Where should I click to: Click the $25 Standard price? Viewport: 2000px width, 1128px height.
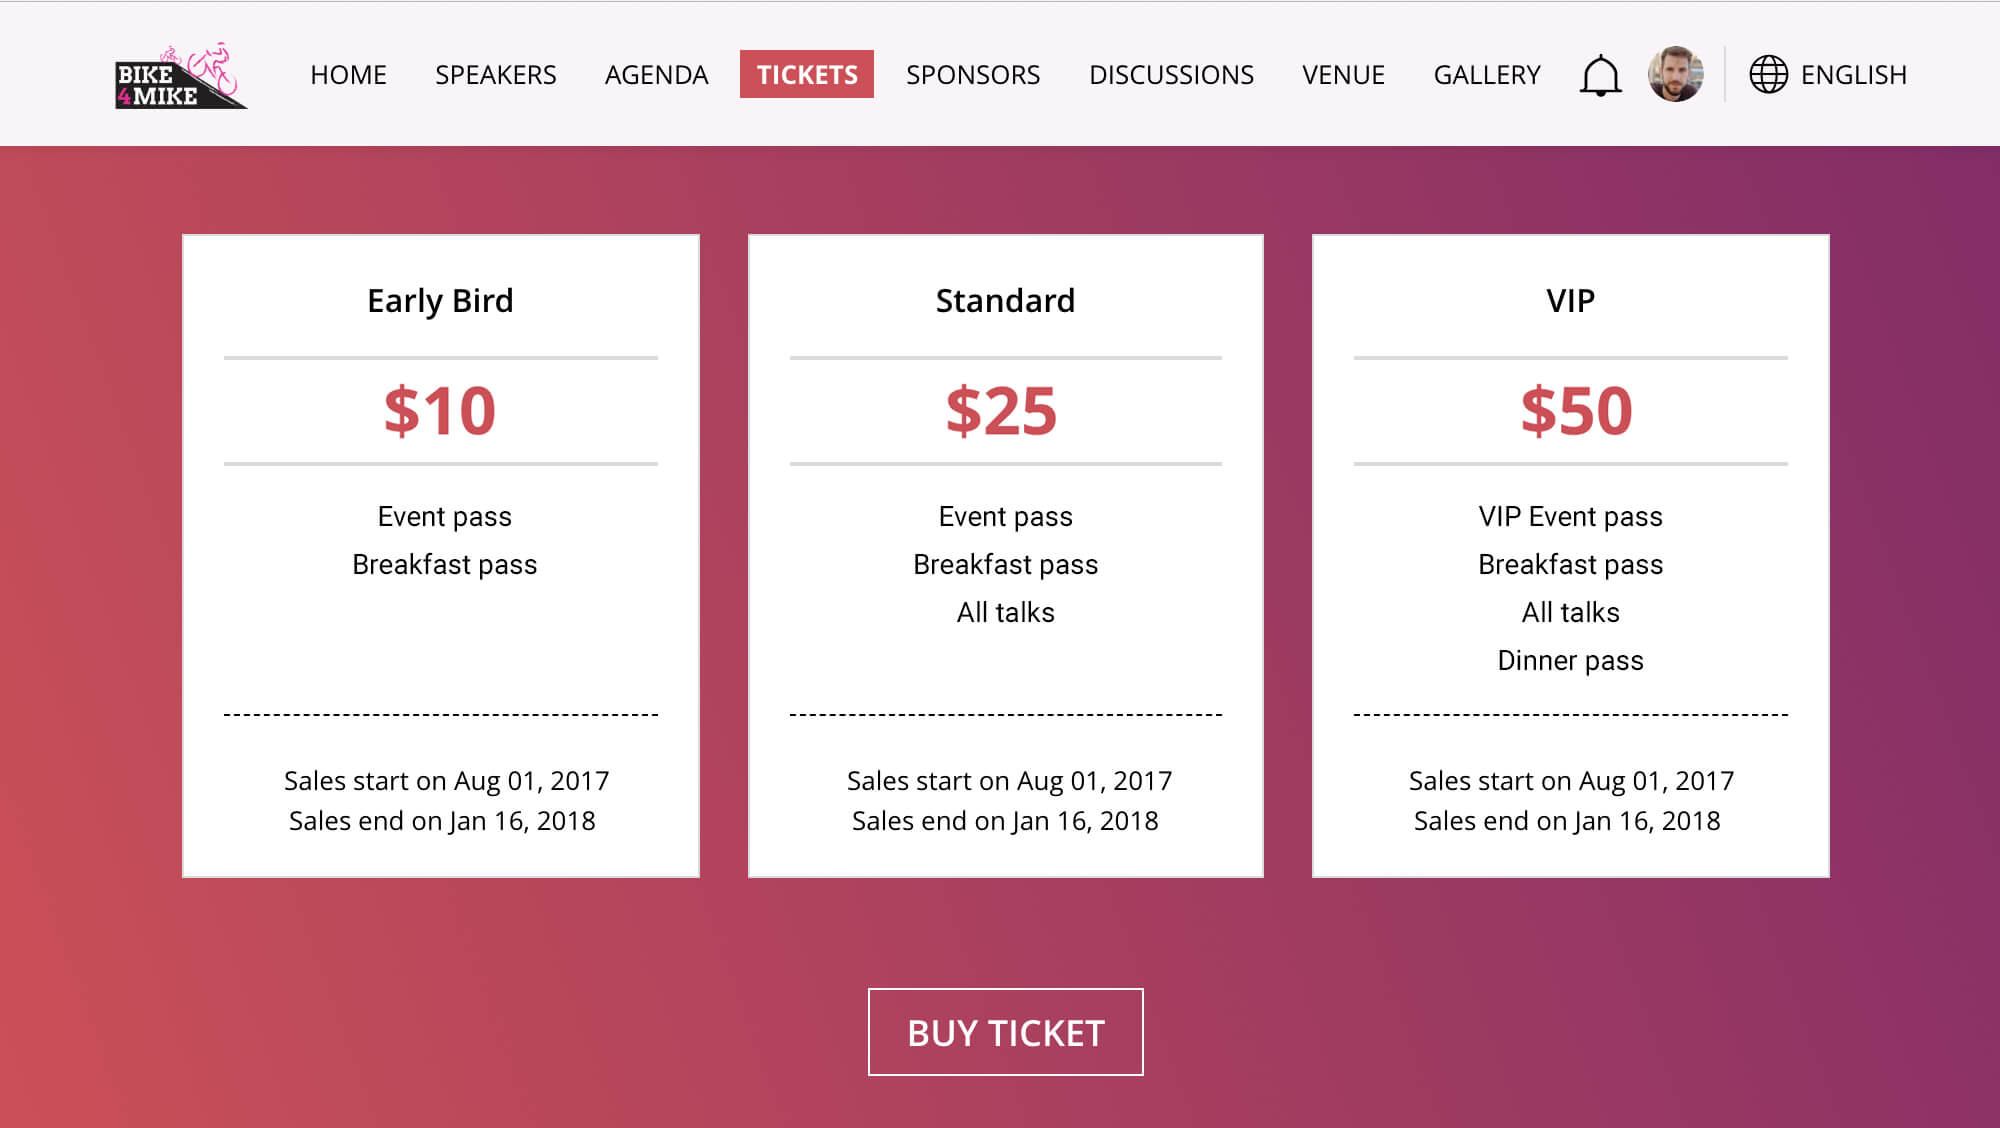tap(1002, 410)
